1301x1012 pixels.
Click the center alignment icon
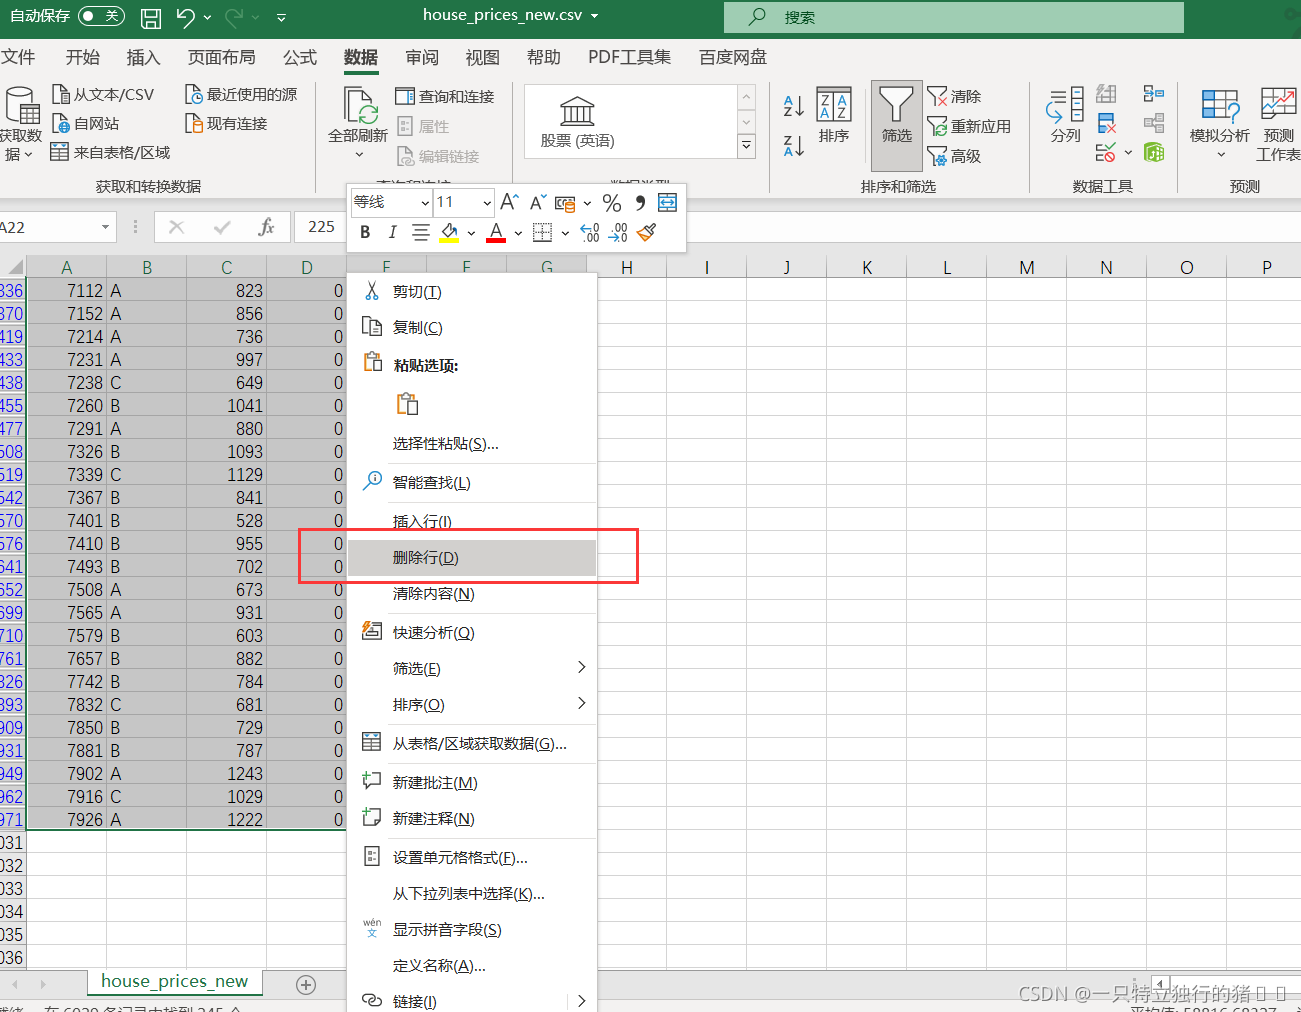pos(421,232)
